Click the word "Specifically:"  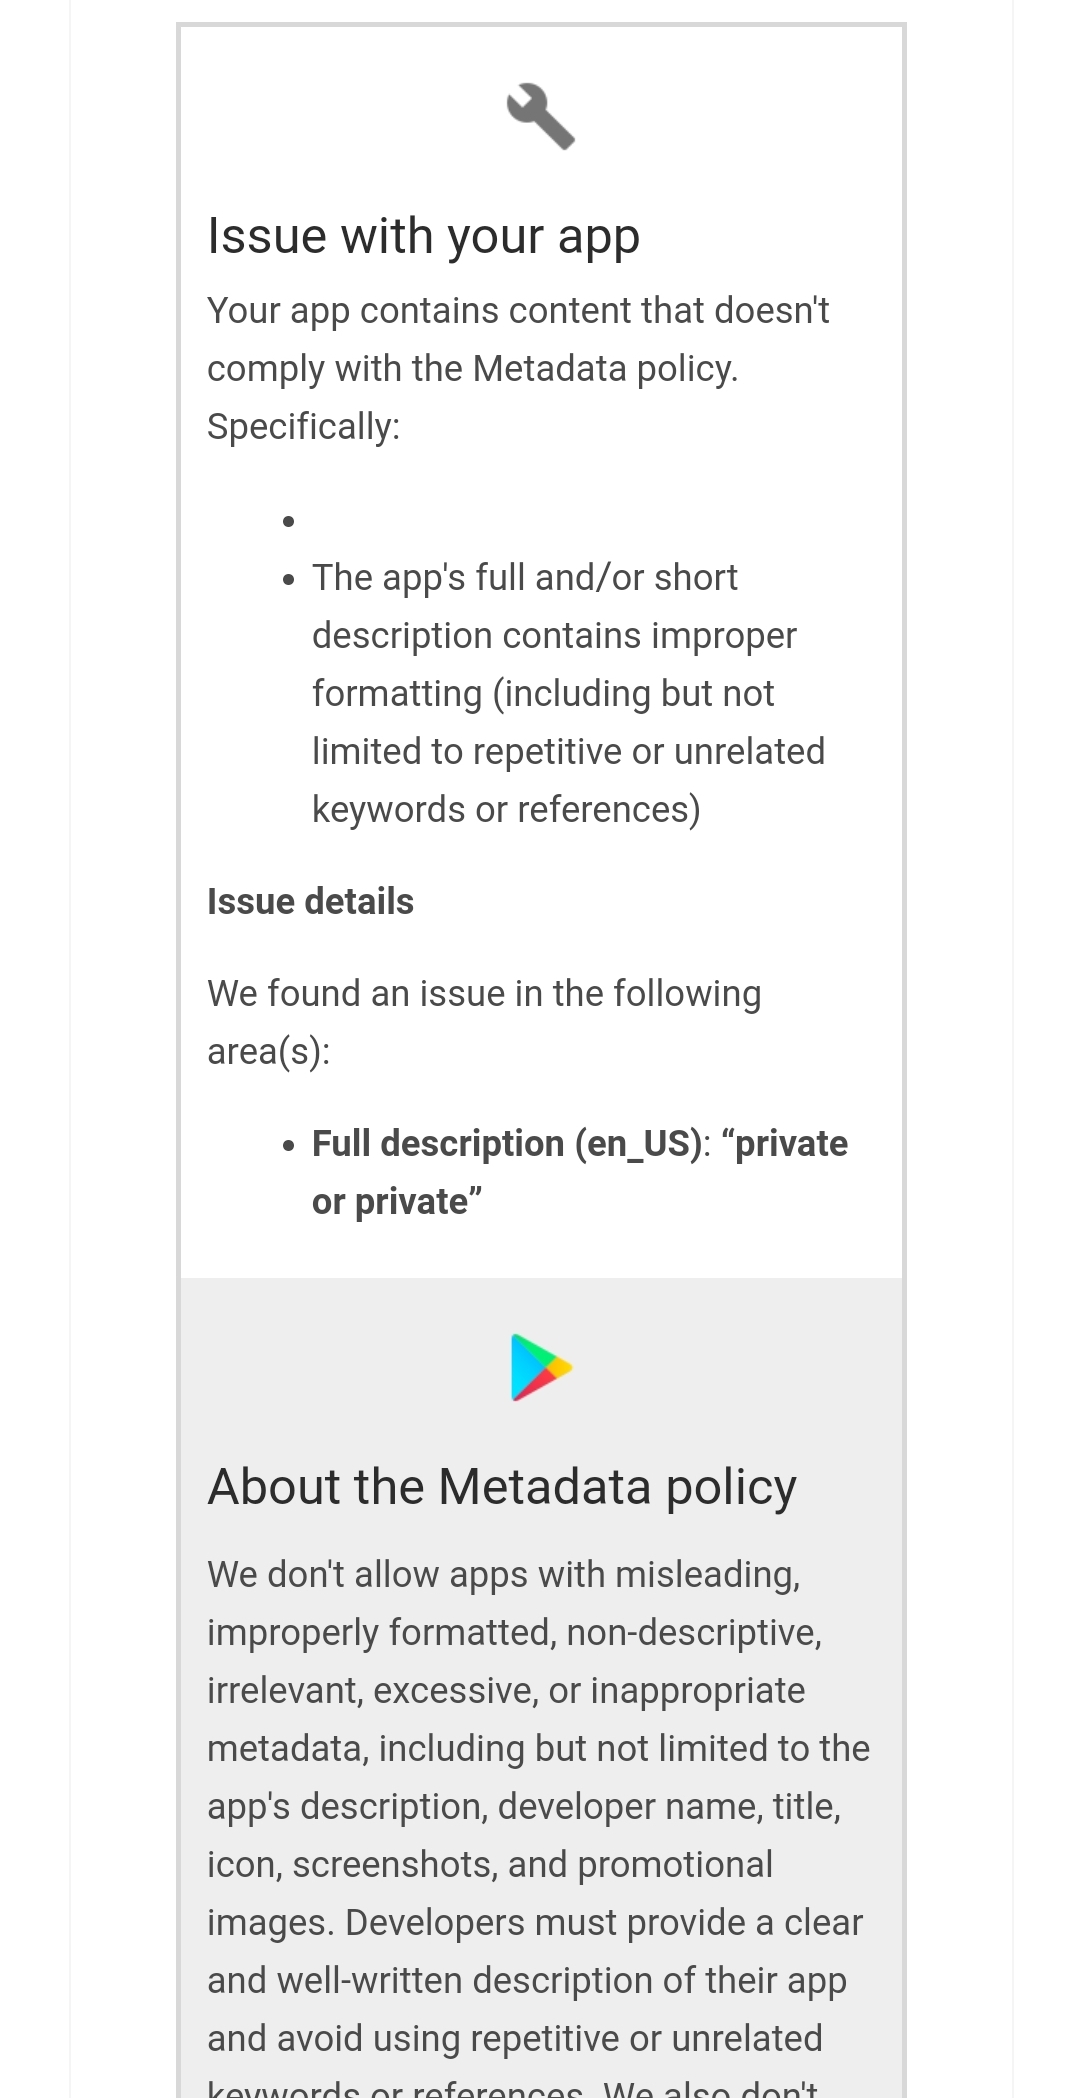(x=303, y=426)
